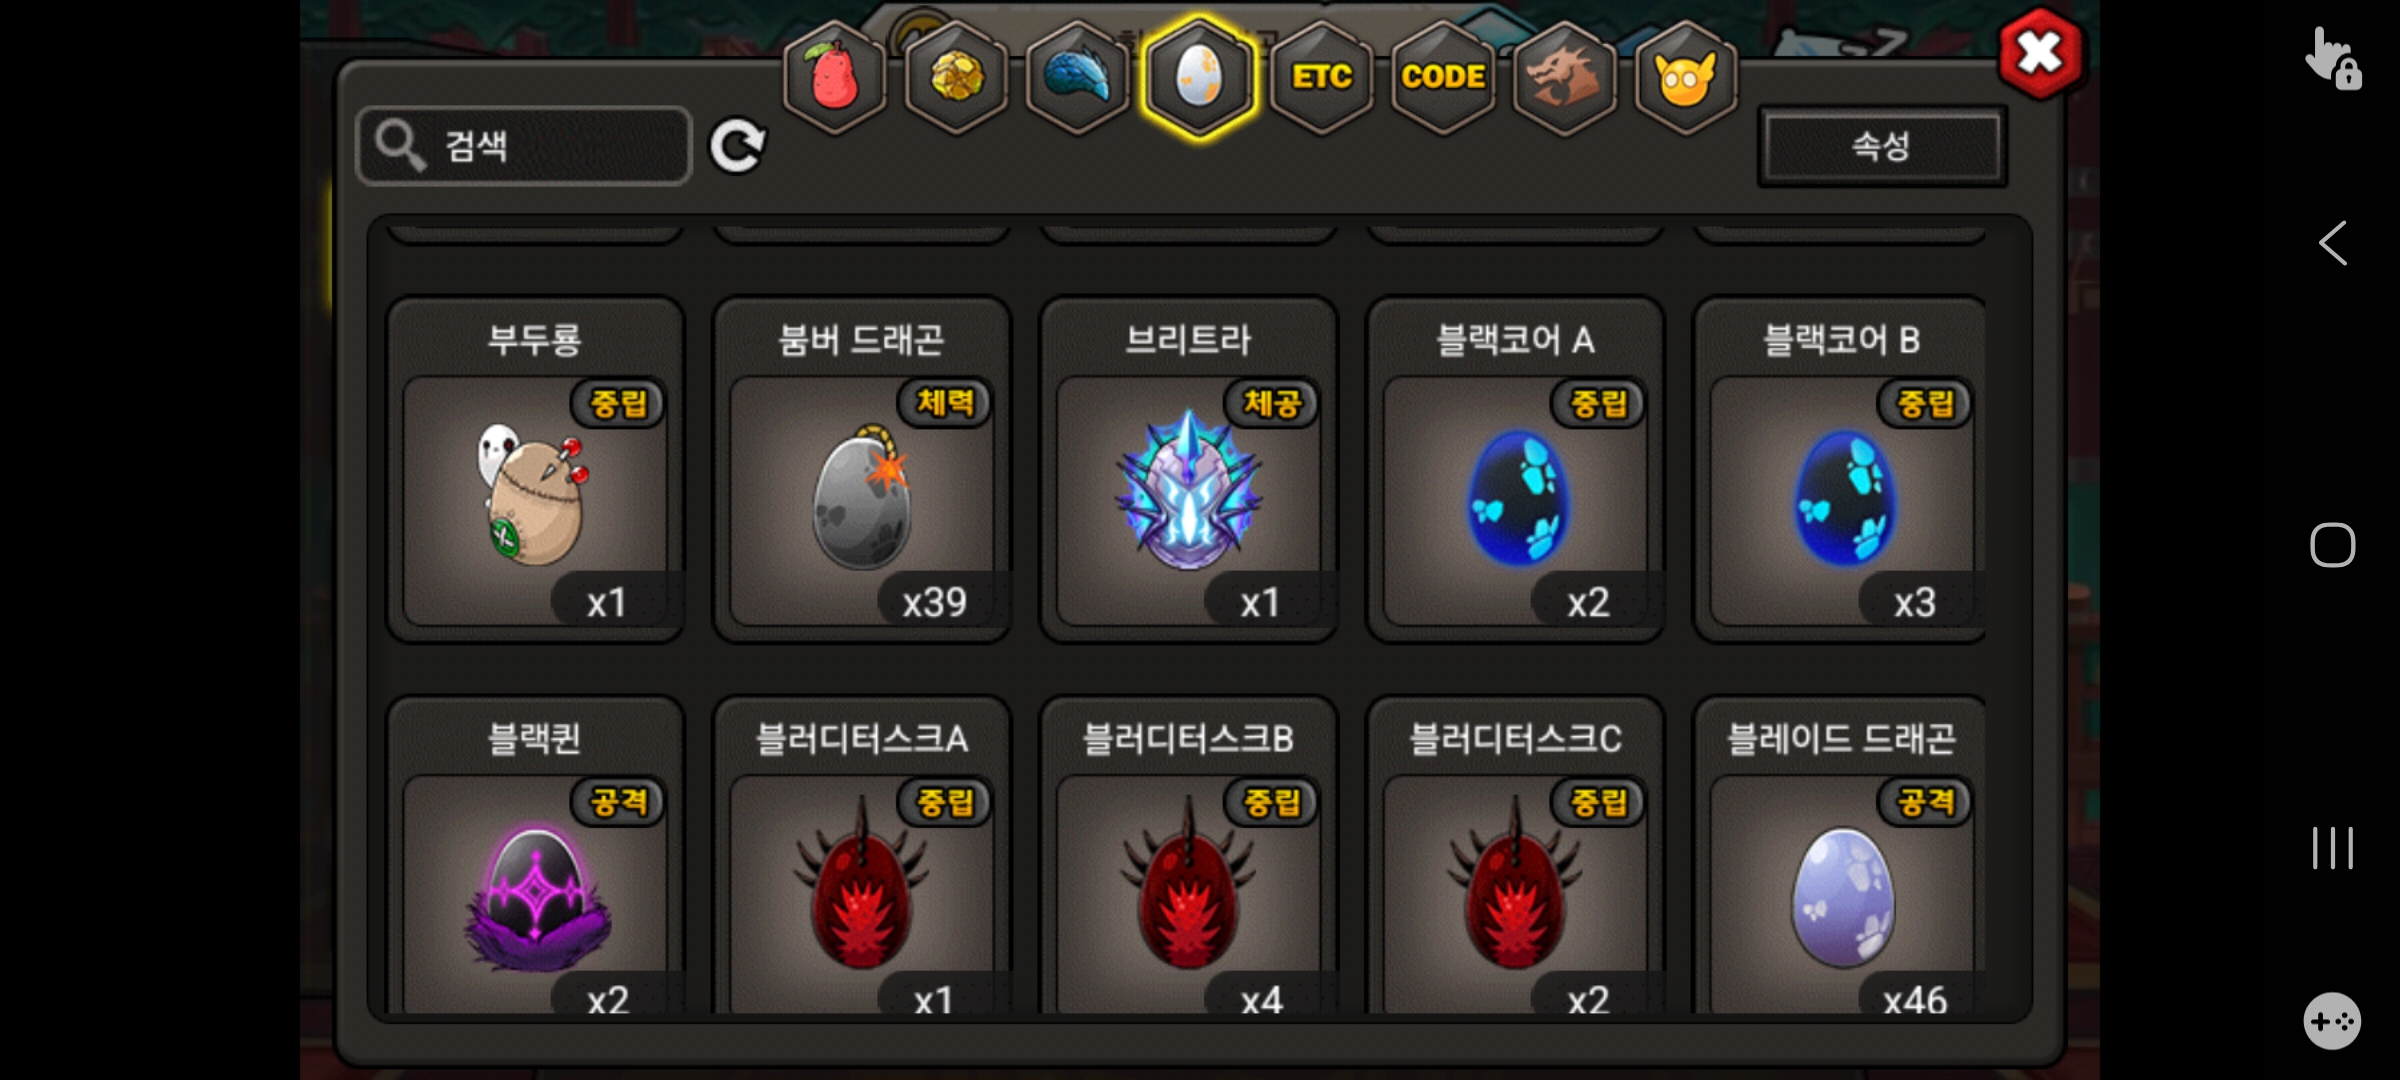The image size is (2400, 1080).
Task: Open the yellow horned mask tab
Action: [x=1686, y=76]
